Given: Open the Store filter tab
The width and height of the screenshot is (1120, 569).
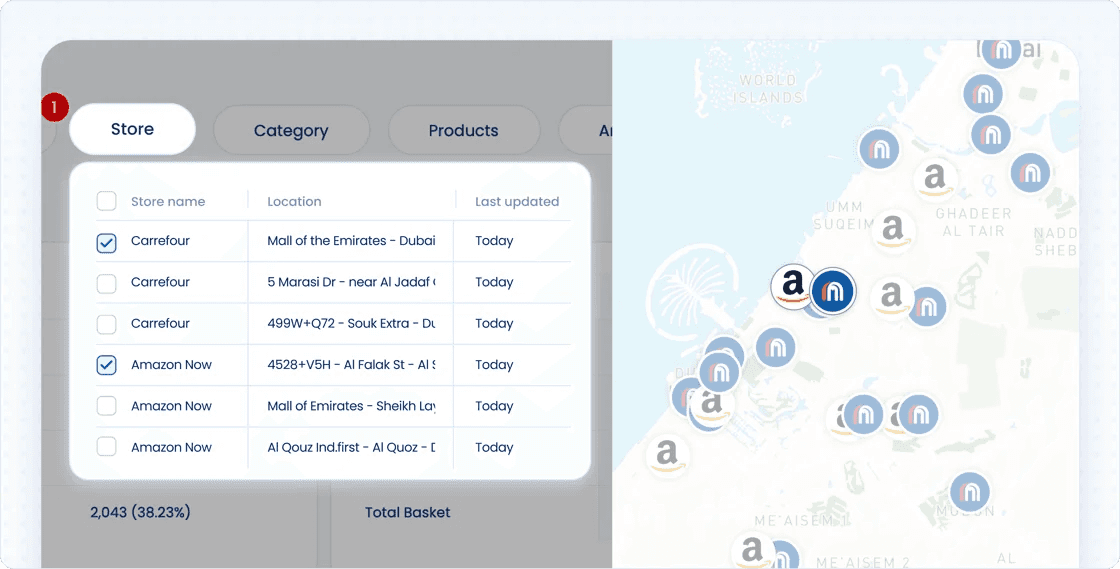Looking at the screenshot, I should click(132, 129).
